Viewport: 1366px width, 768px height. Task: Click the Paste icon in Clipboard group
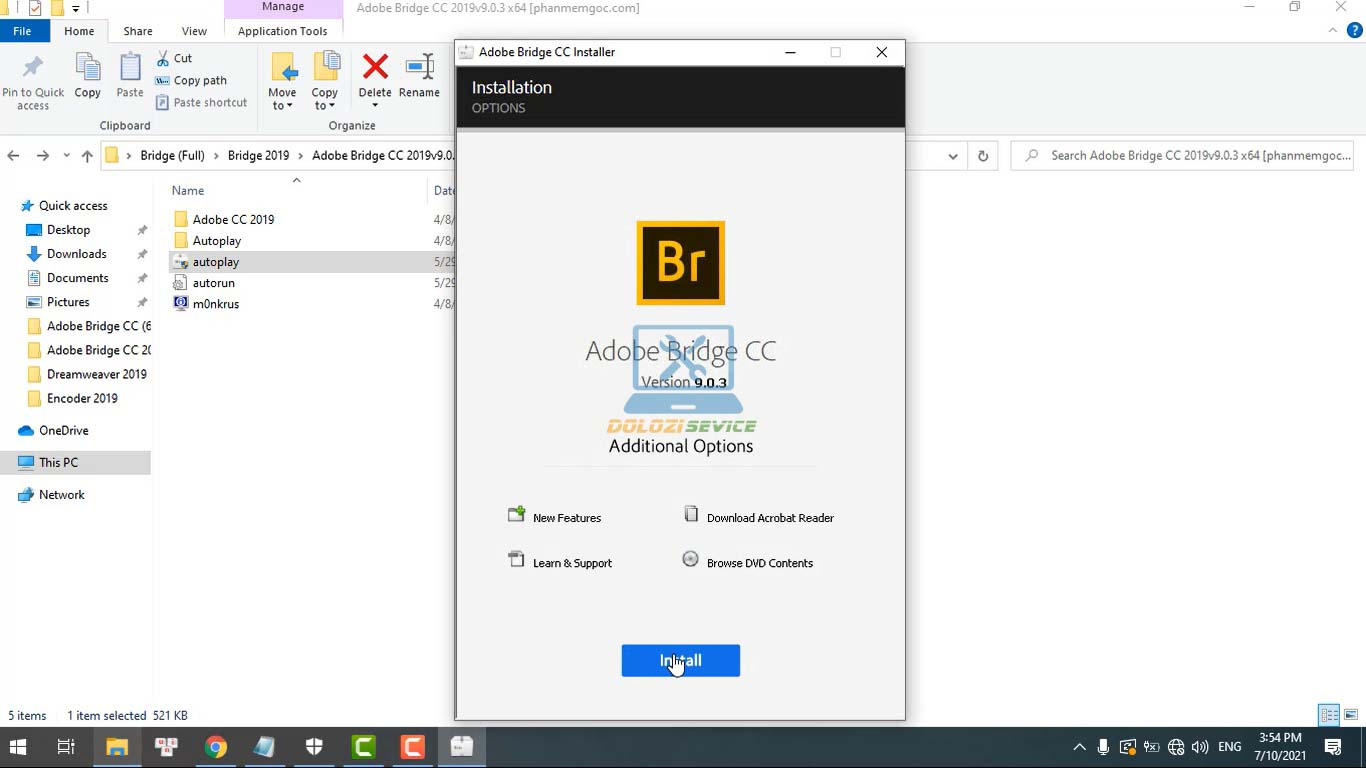point(130,68)
